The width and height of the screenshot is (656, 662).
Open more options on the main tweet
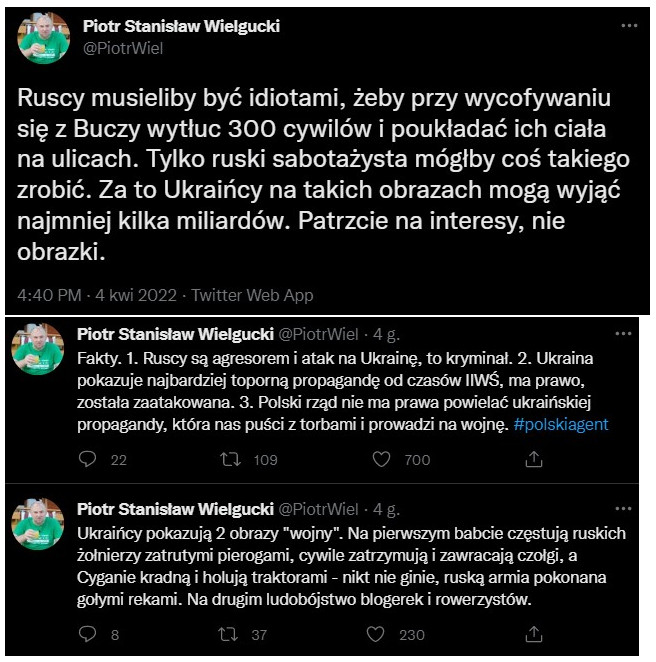click(629, 26)
